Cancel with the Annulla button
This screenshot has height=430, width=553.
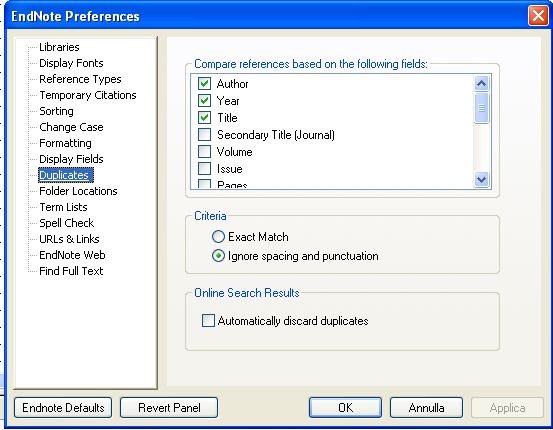coord(426,408)
